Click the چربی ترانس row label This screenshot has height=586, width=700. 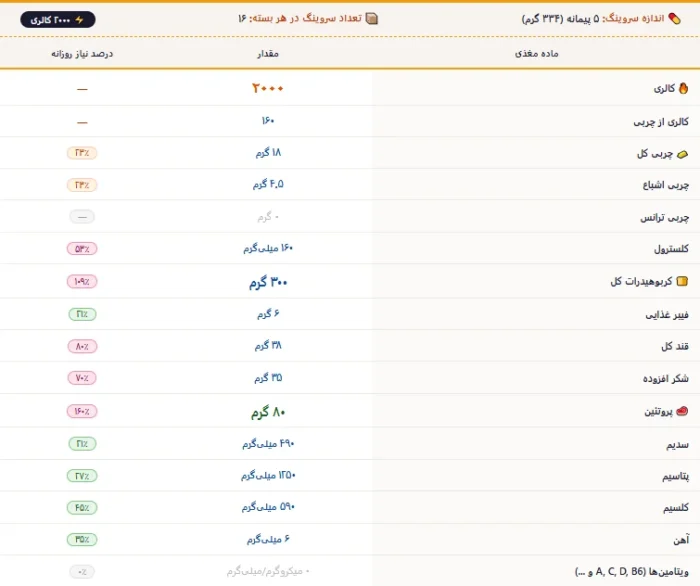point(665,217)
